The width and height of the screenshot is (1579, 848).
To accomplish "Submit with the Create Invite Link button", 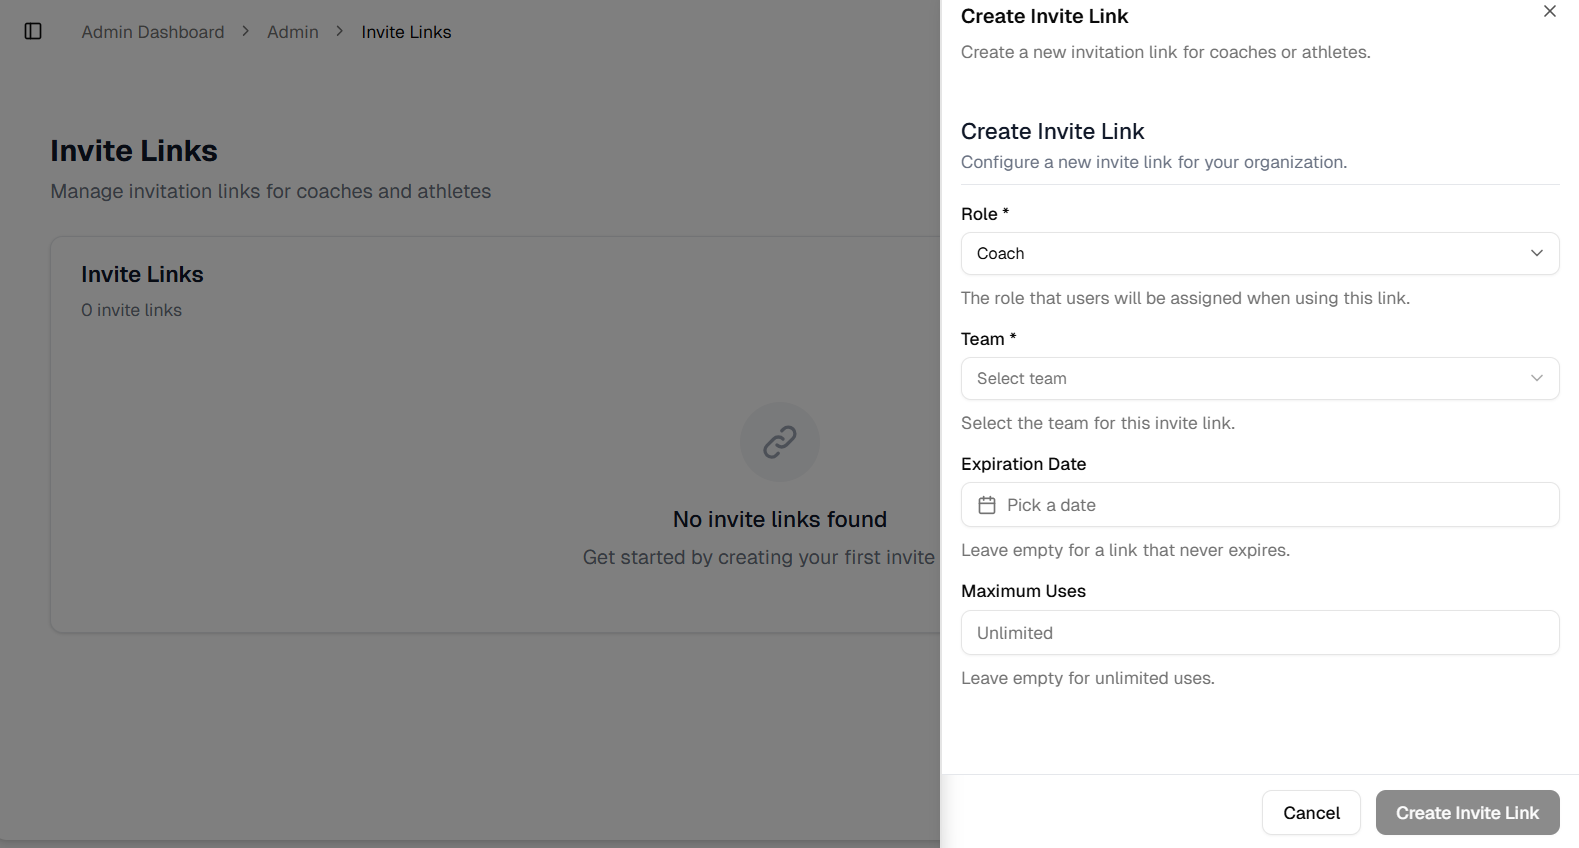I will point(1466,812).
